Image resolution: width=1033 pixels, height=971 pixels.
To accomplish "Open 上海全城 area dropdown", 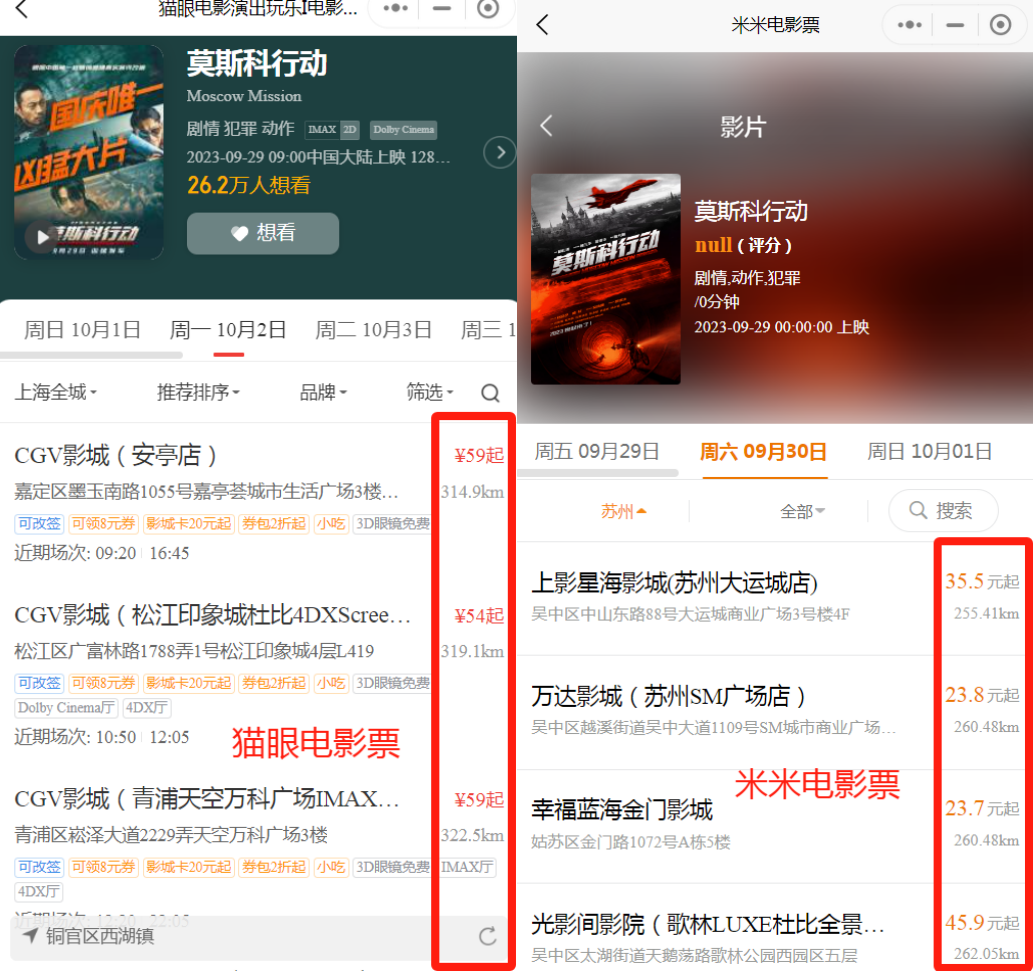I will pos(56,393).
